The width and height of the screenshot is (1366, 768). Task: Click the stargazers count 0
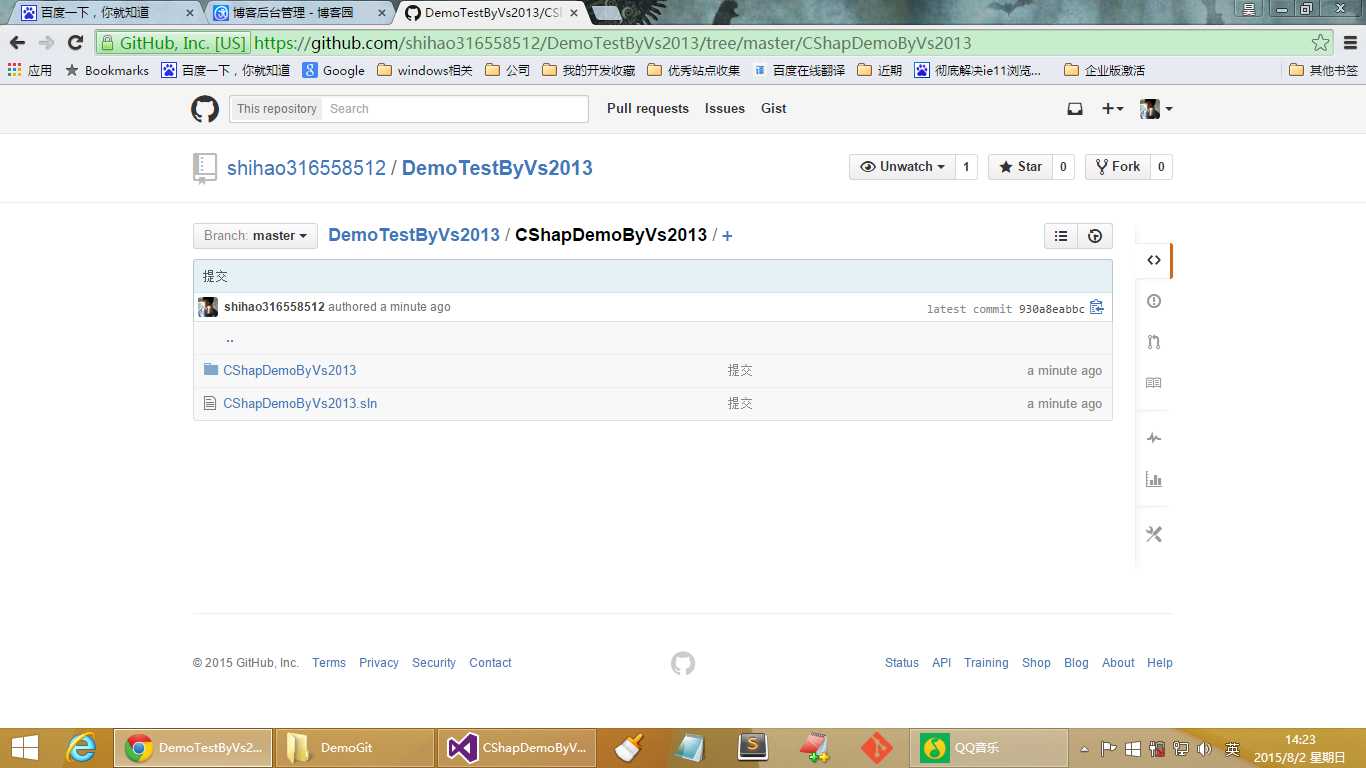[x=1063, y=167]
